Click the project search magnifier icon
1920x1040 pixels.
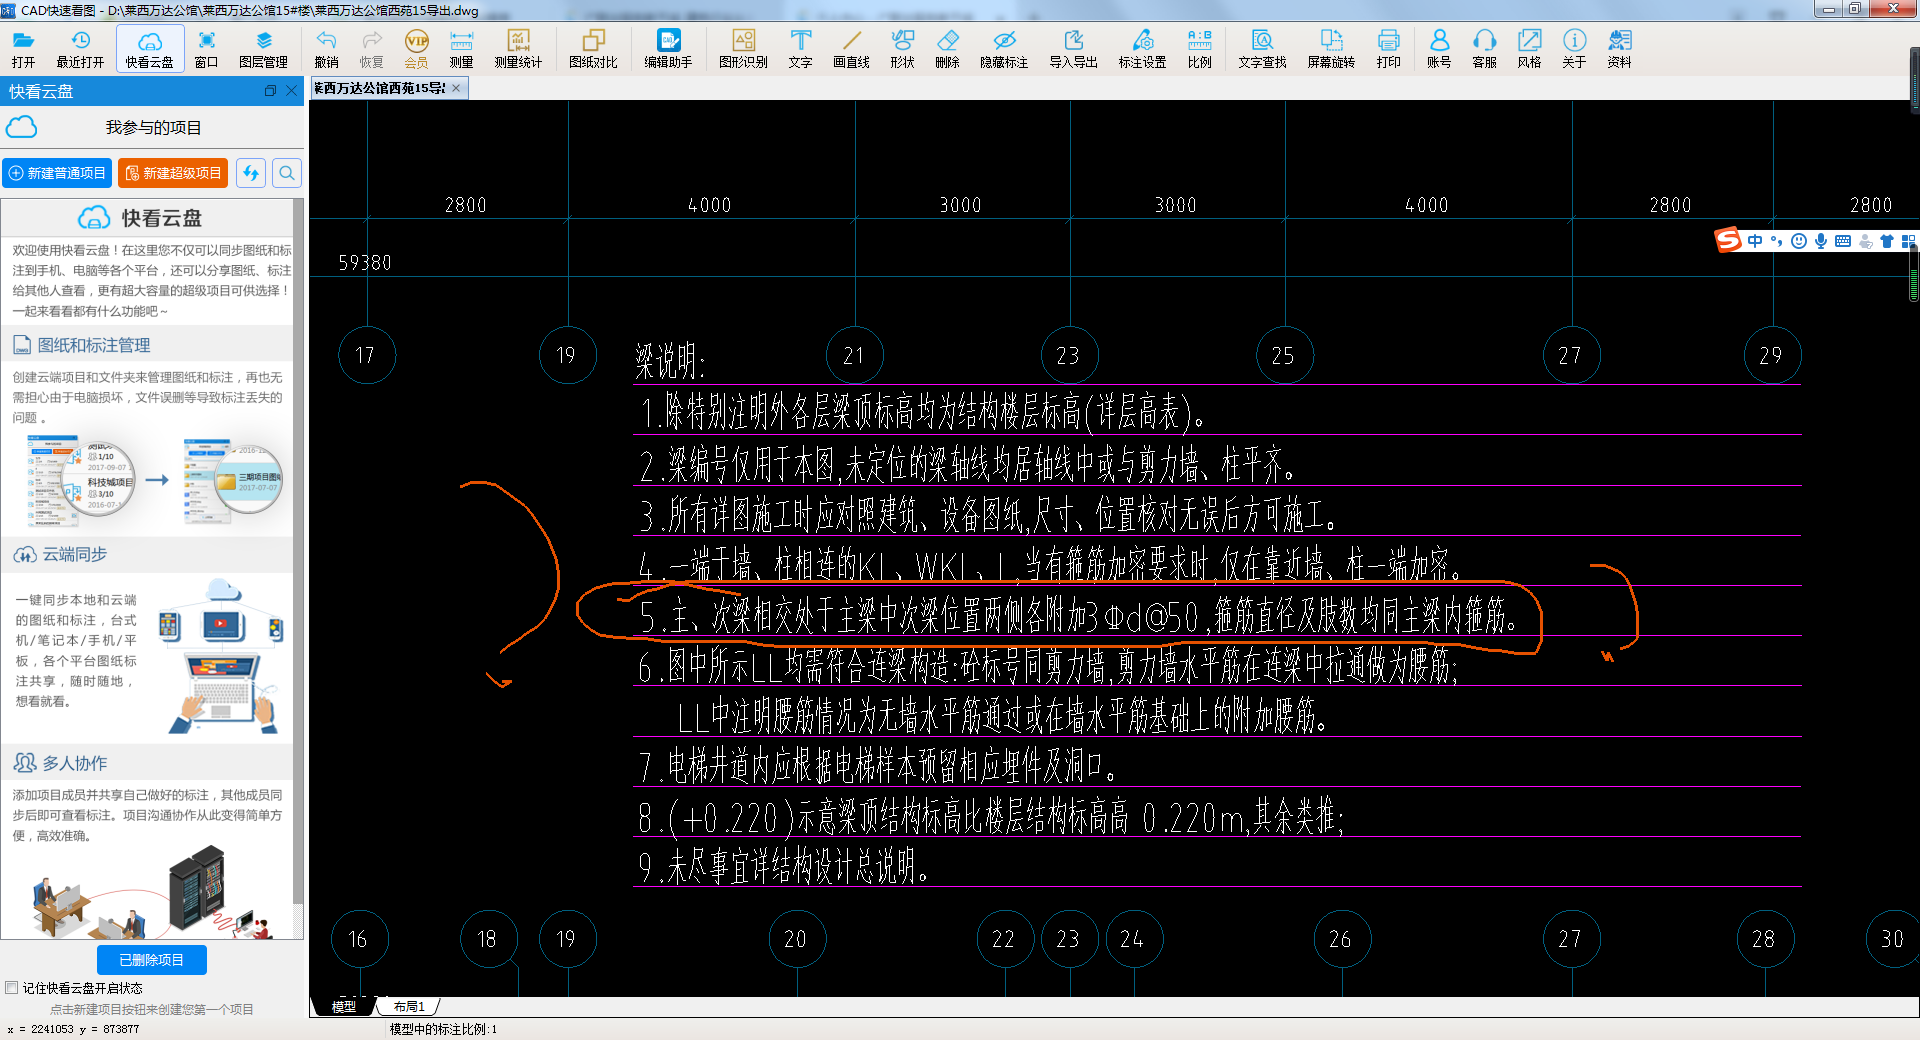pos(287,173)
